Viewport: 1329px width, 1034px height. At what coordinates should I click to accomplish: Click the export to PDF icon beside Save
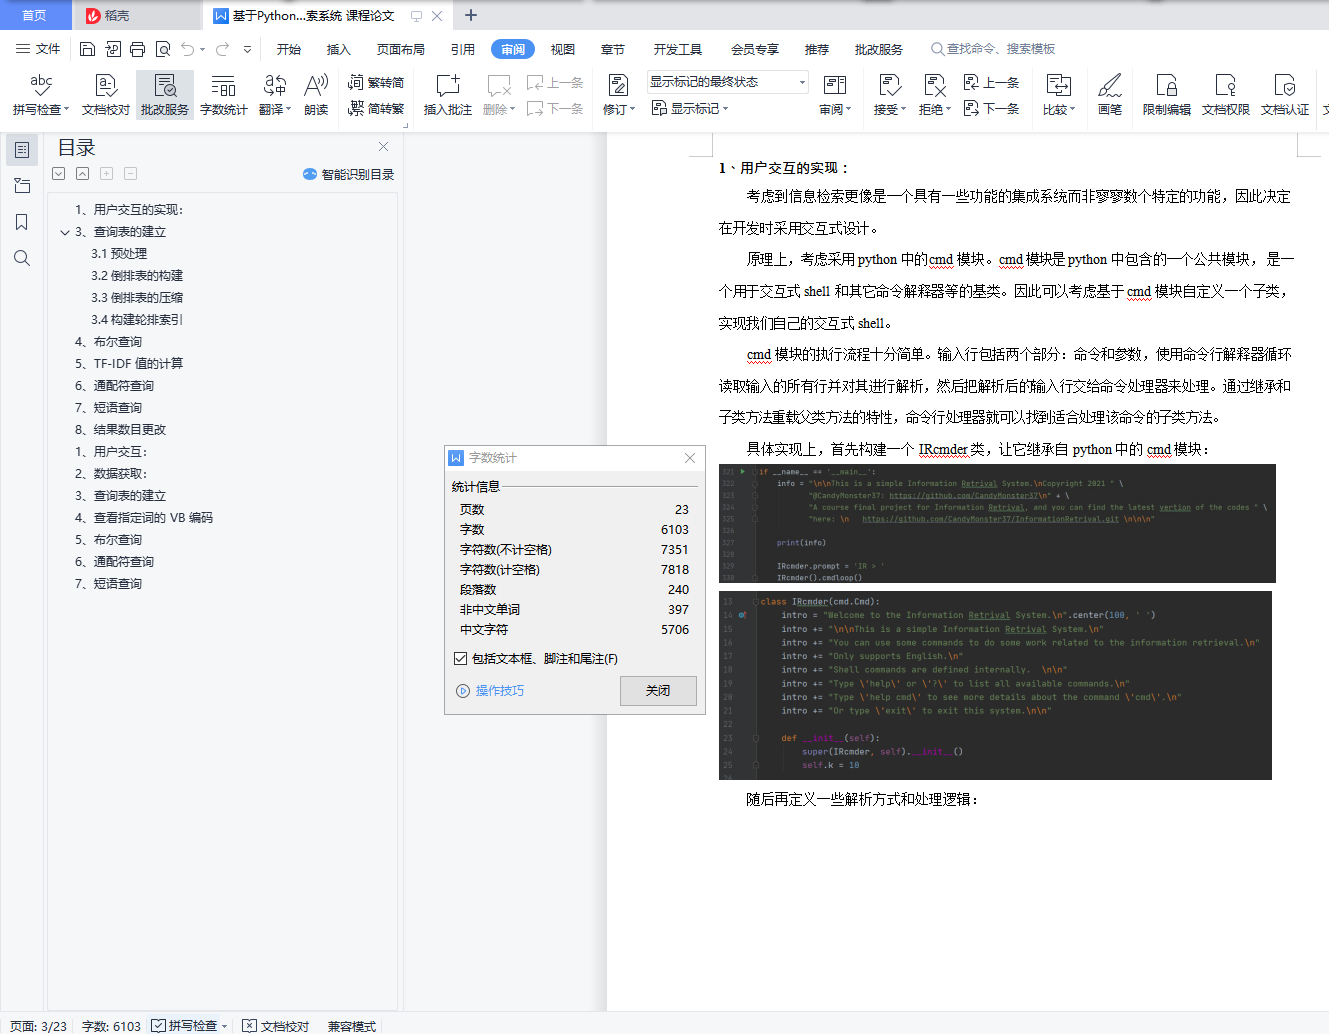113,49
